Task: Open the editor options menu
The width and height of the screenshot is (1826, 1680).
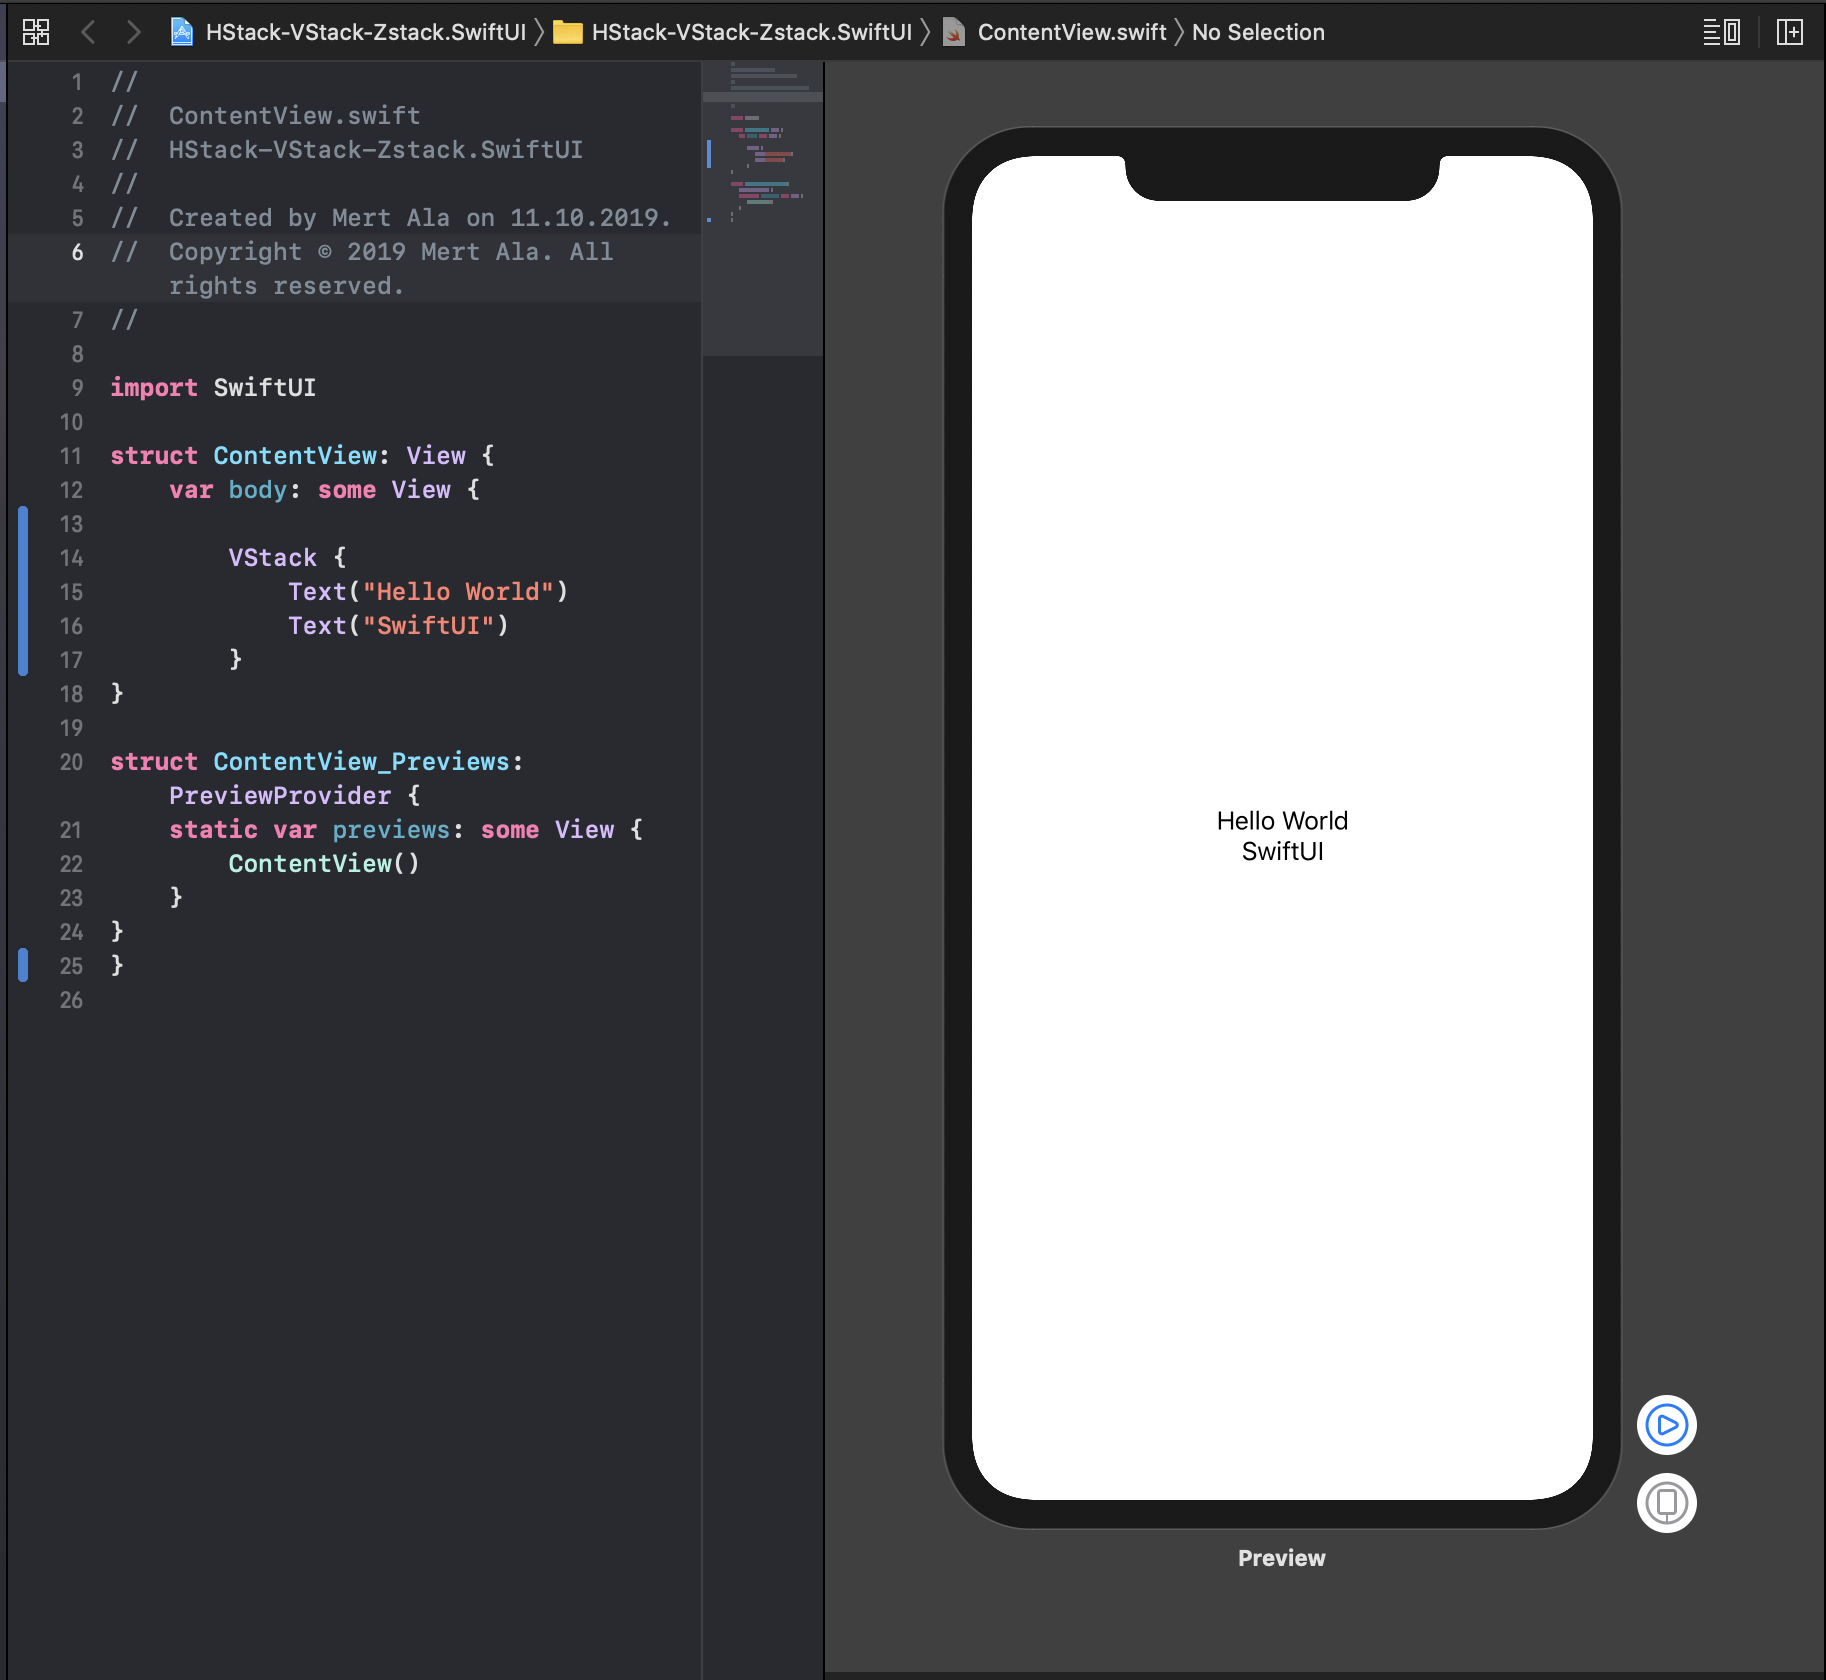Action: pyautogui.click(x=1721, y=32)
